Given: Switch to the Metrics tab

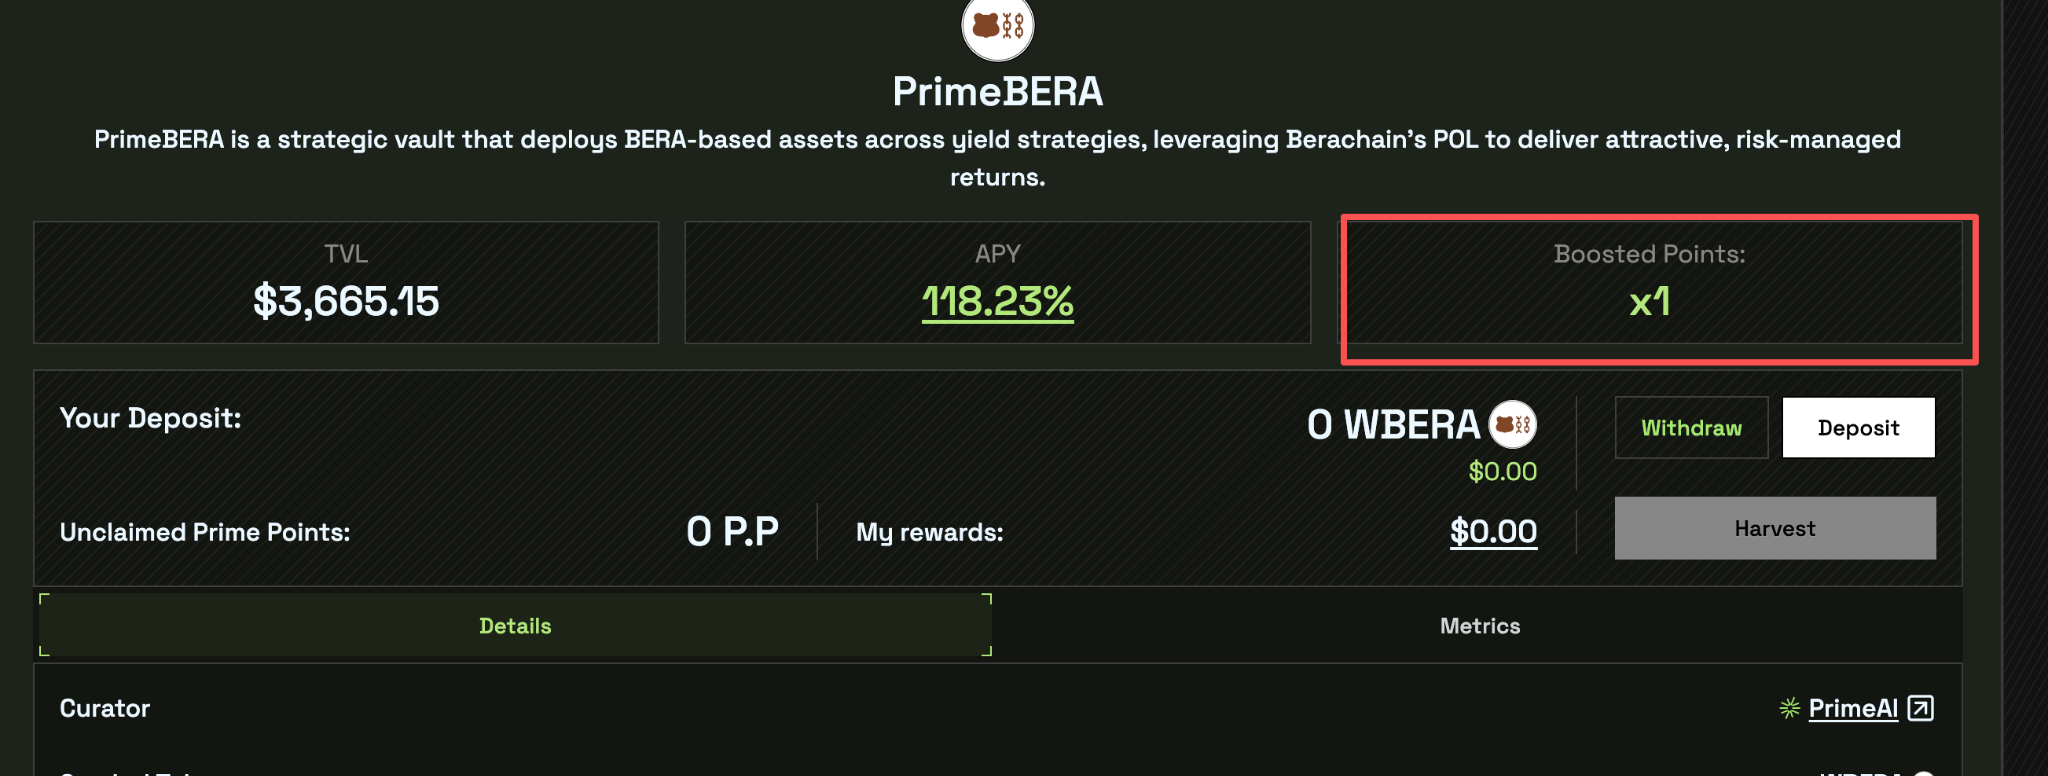Looking at the screenshot, I should (x=1479, y=626).
